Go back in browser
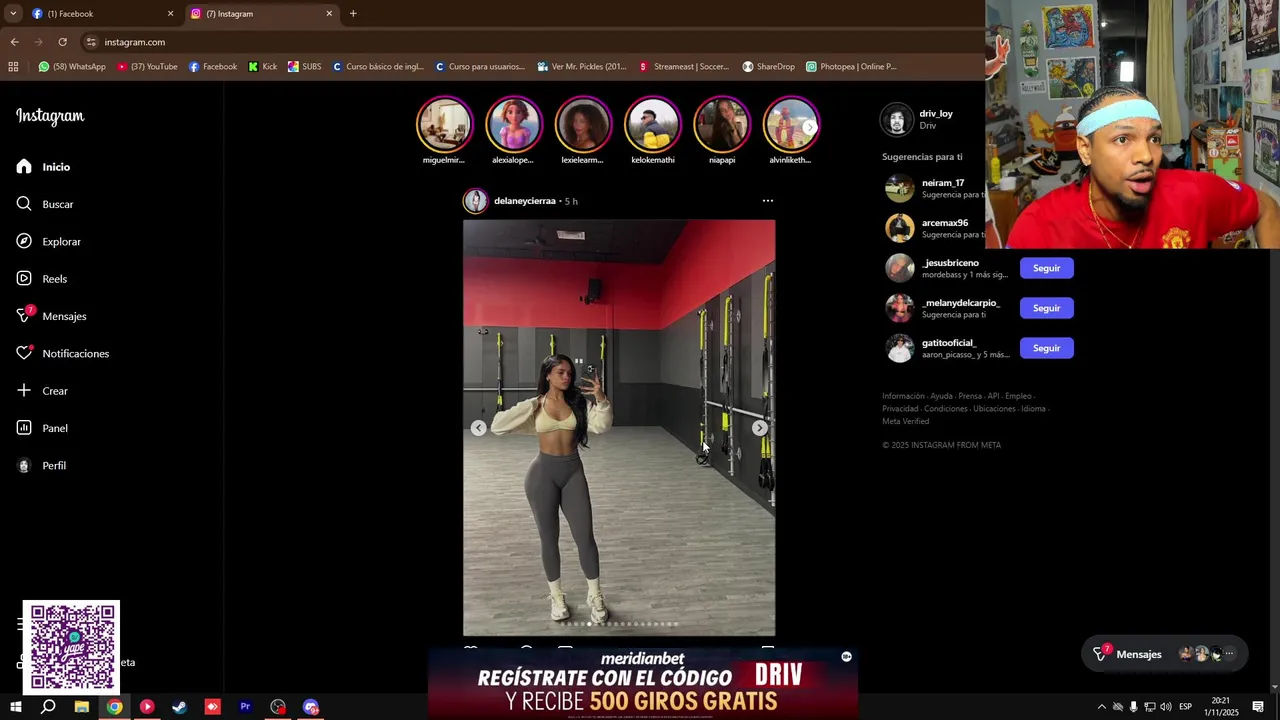Image resolution: width=1280 pixels, height=720 pixels. click(14, 42)
